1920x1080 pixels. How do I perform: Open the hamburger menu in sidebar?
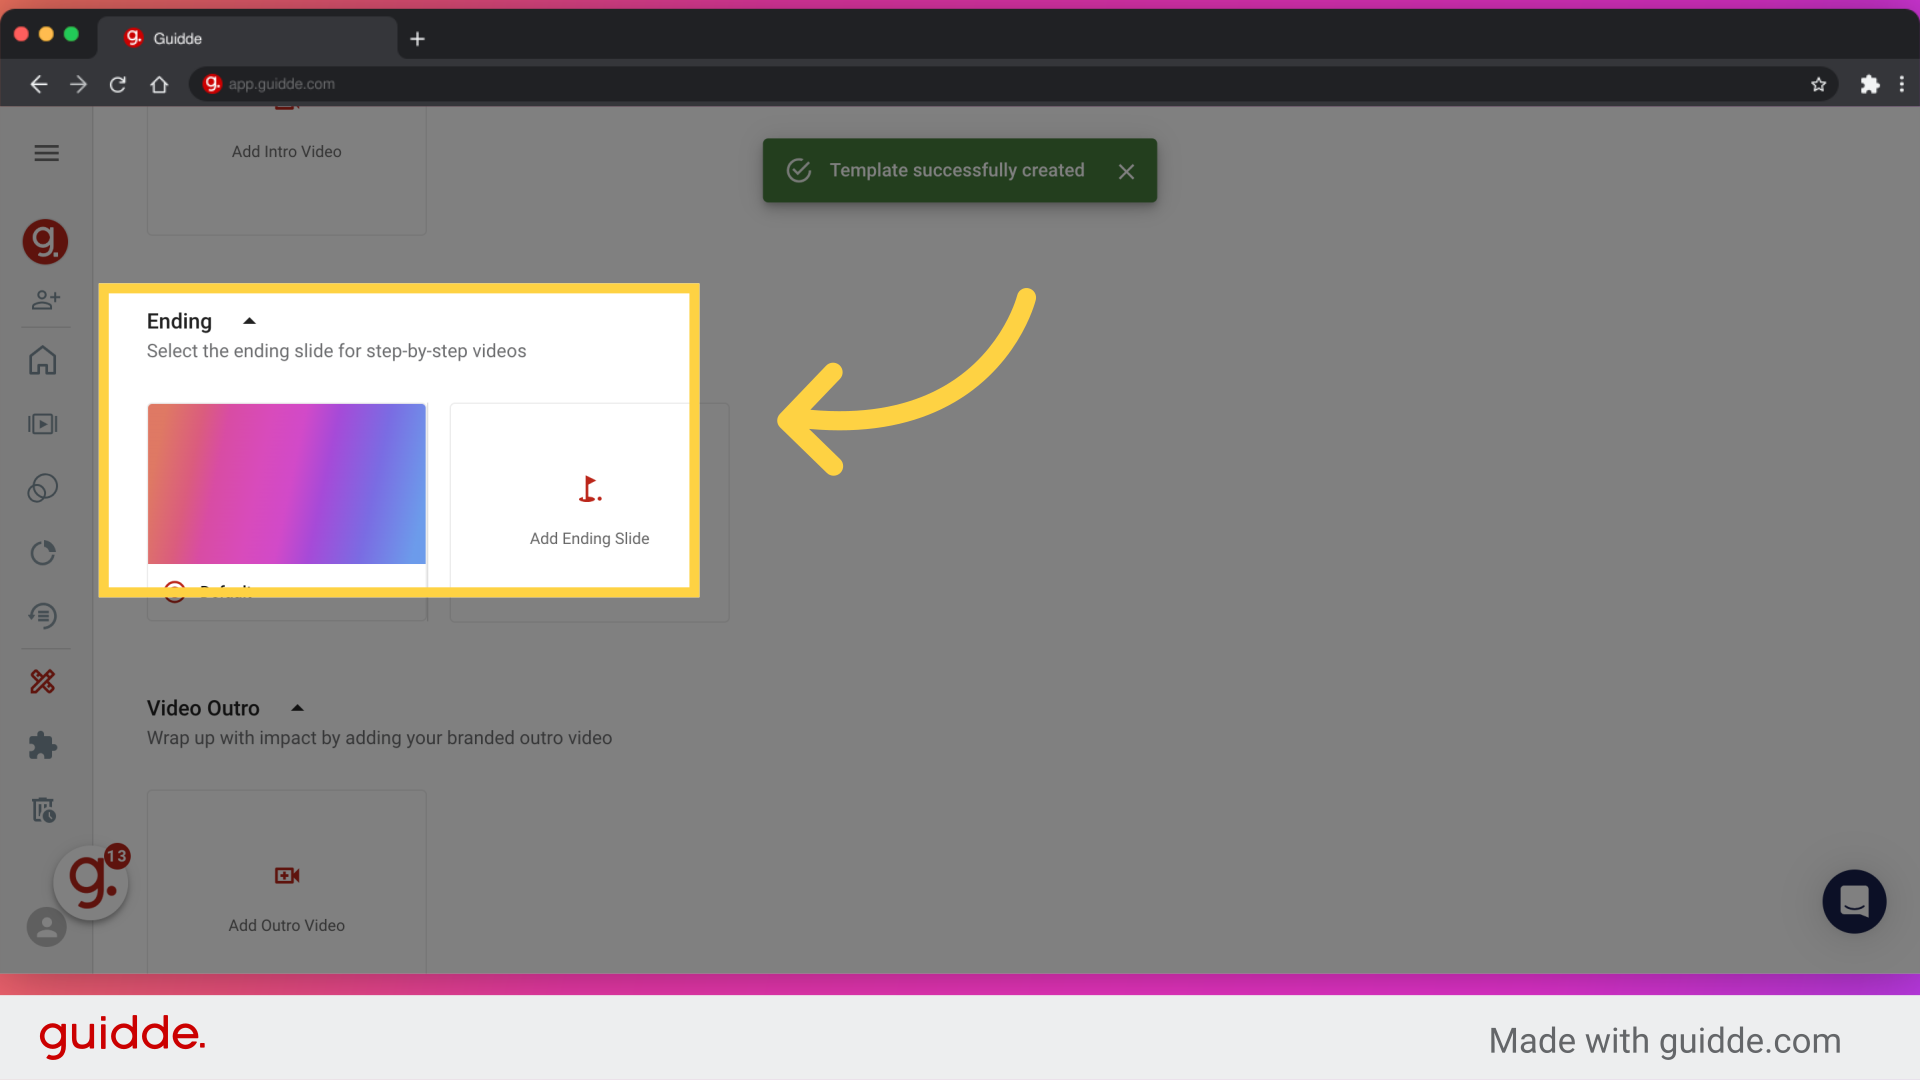coord(46,153)
